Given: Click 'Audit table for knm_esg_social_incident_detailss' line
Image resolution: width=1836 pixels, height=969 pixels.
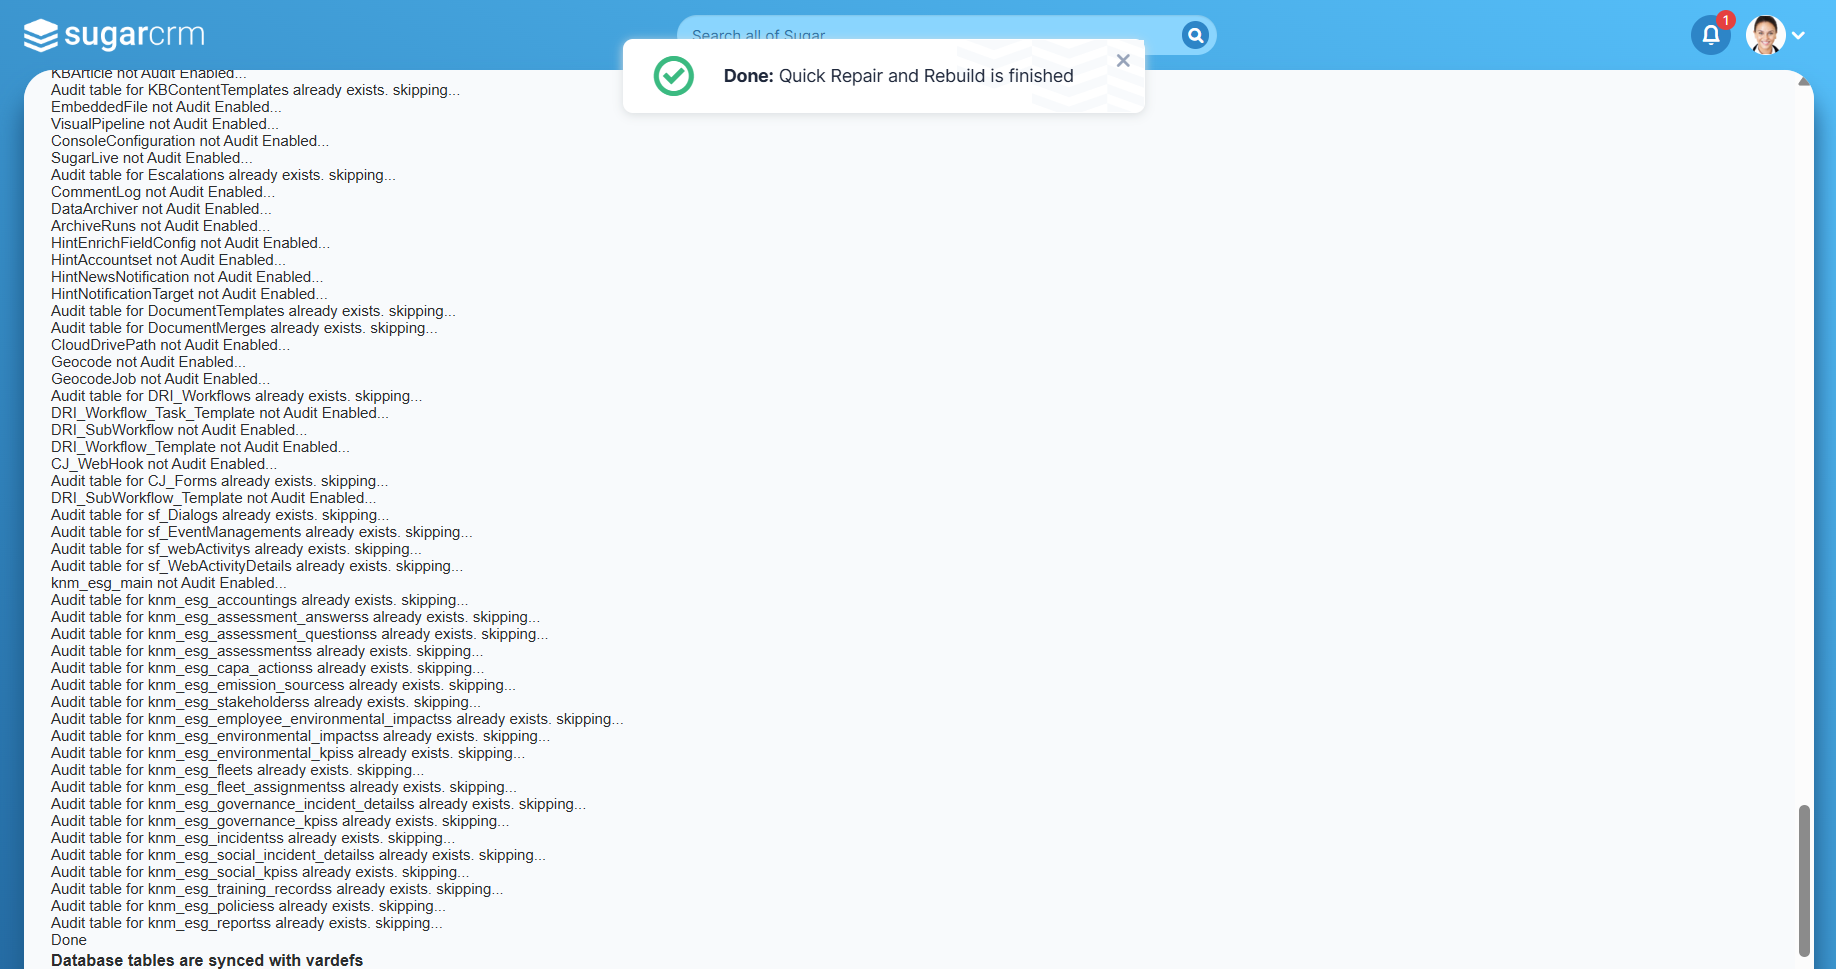Looking at the screenshot, I should tap(299, 855).
